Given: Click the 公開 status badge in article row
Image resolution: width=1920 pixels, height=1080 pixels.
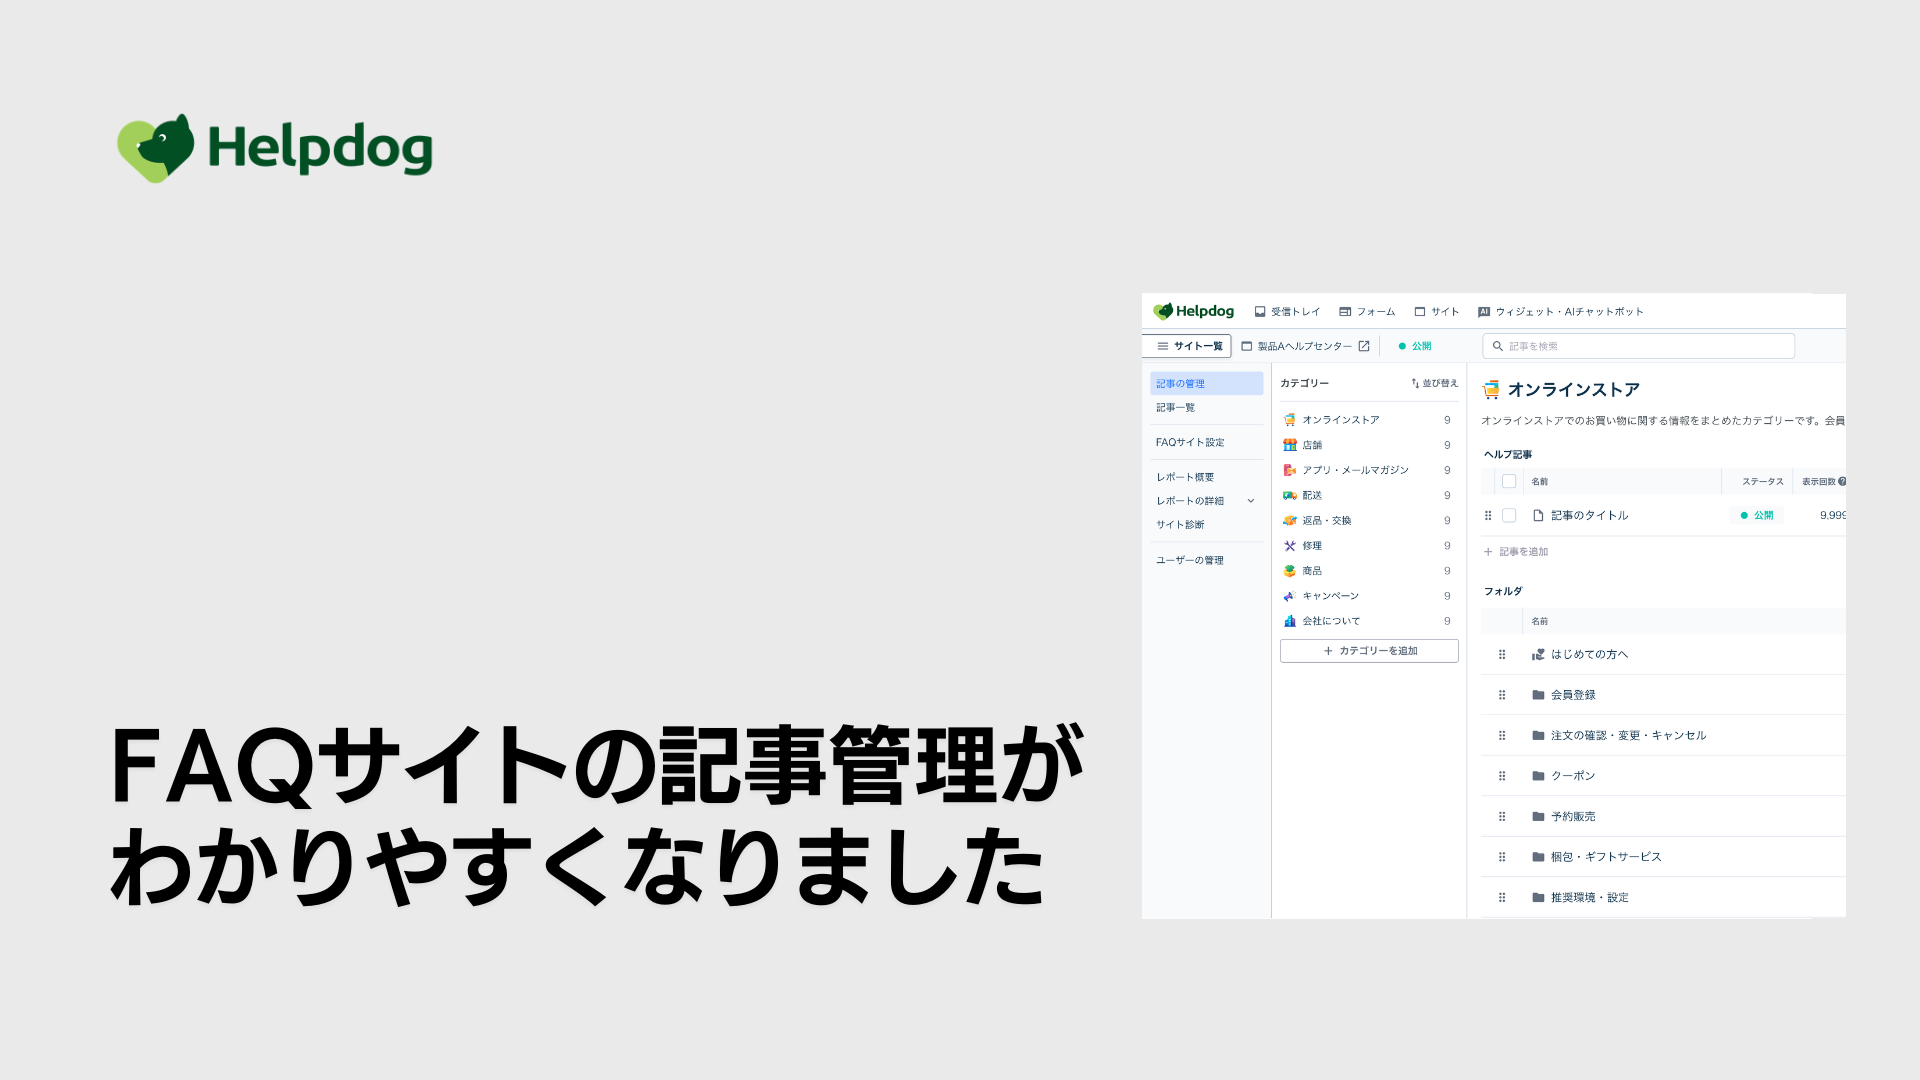Looking at the screenshot, I should point(1757,516).
